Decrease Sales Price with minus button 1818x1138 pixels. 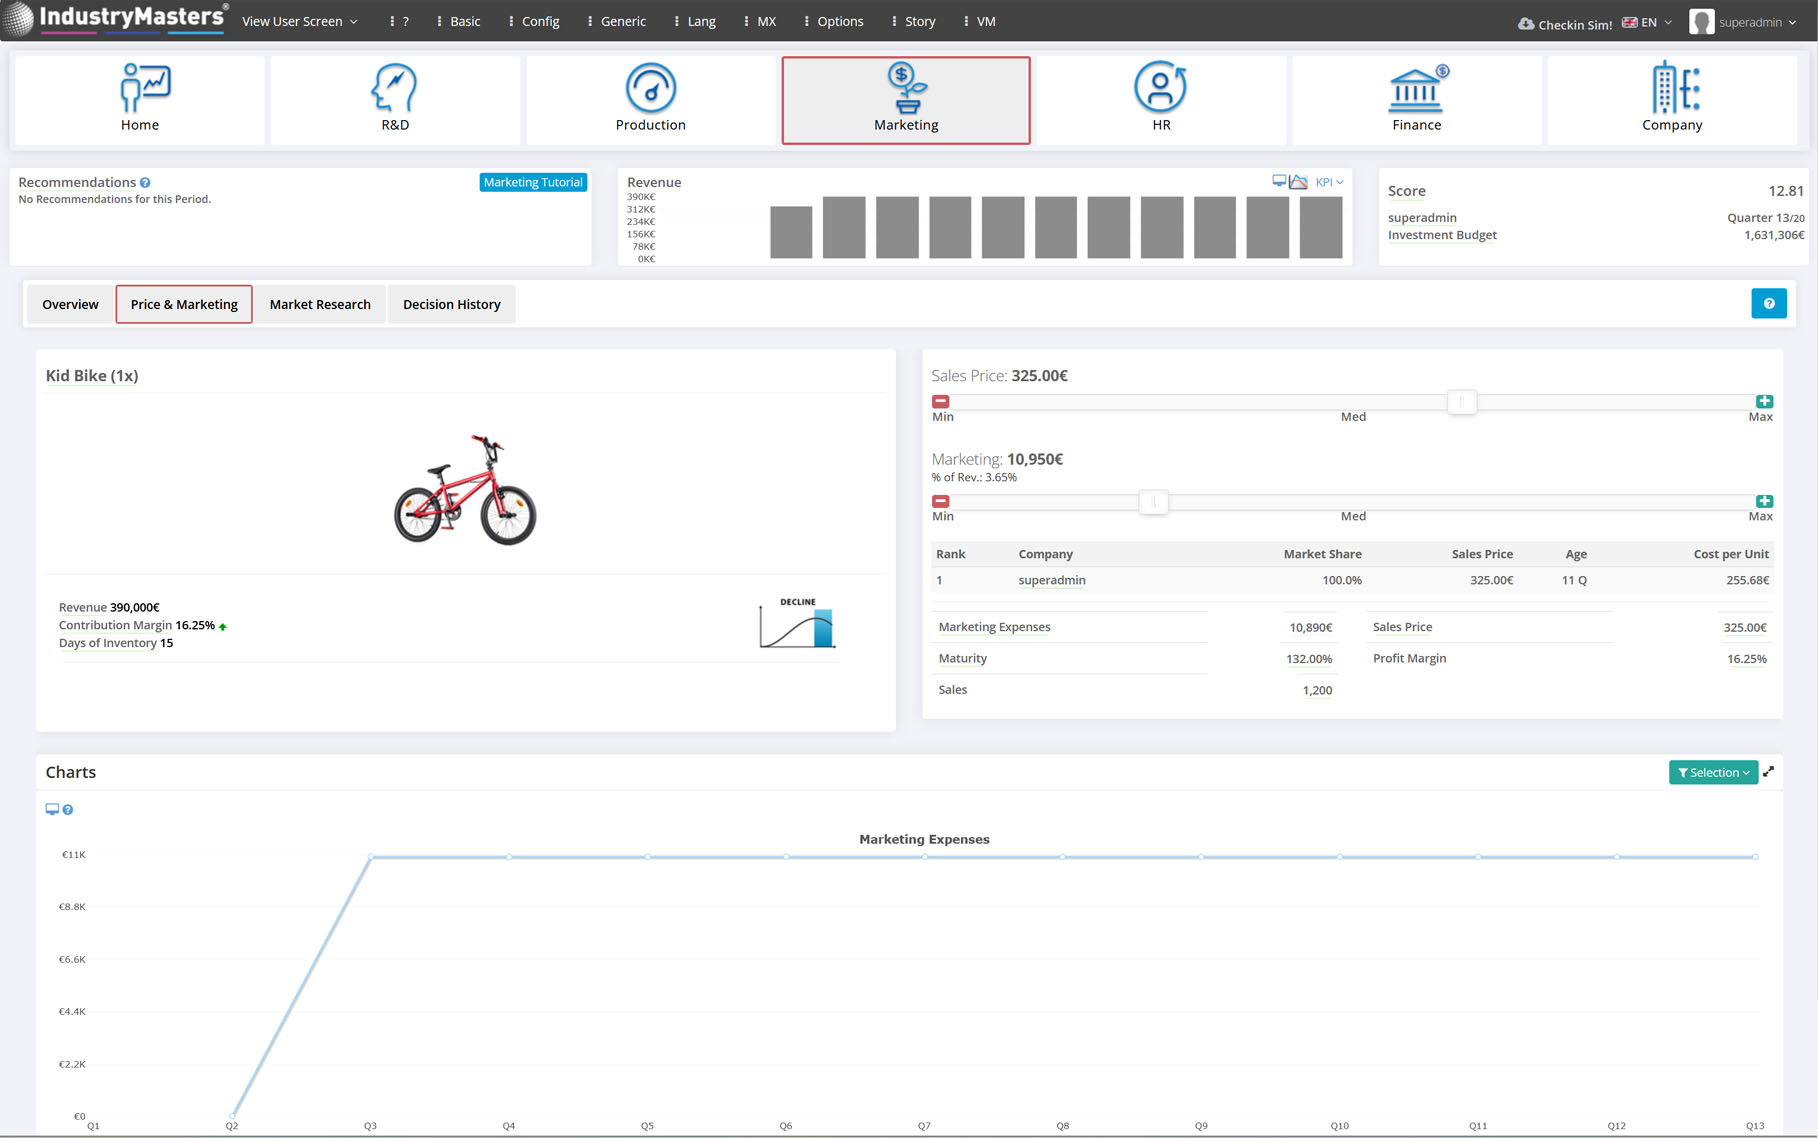[940, 401]
